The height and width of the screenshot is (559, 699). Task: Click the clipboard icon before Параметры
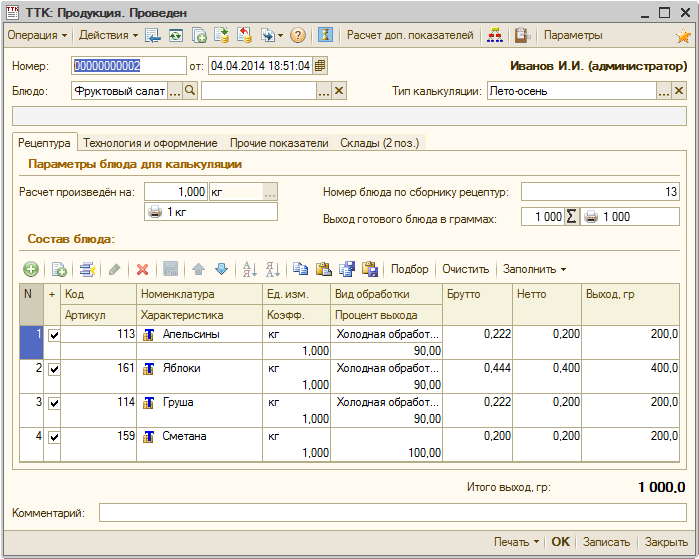[522, 35]
